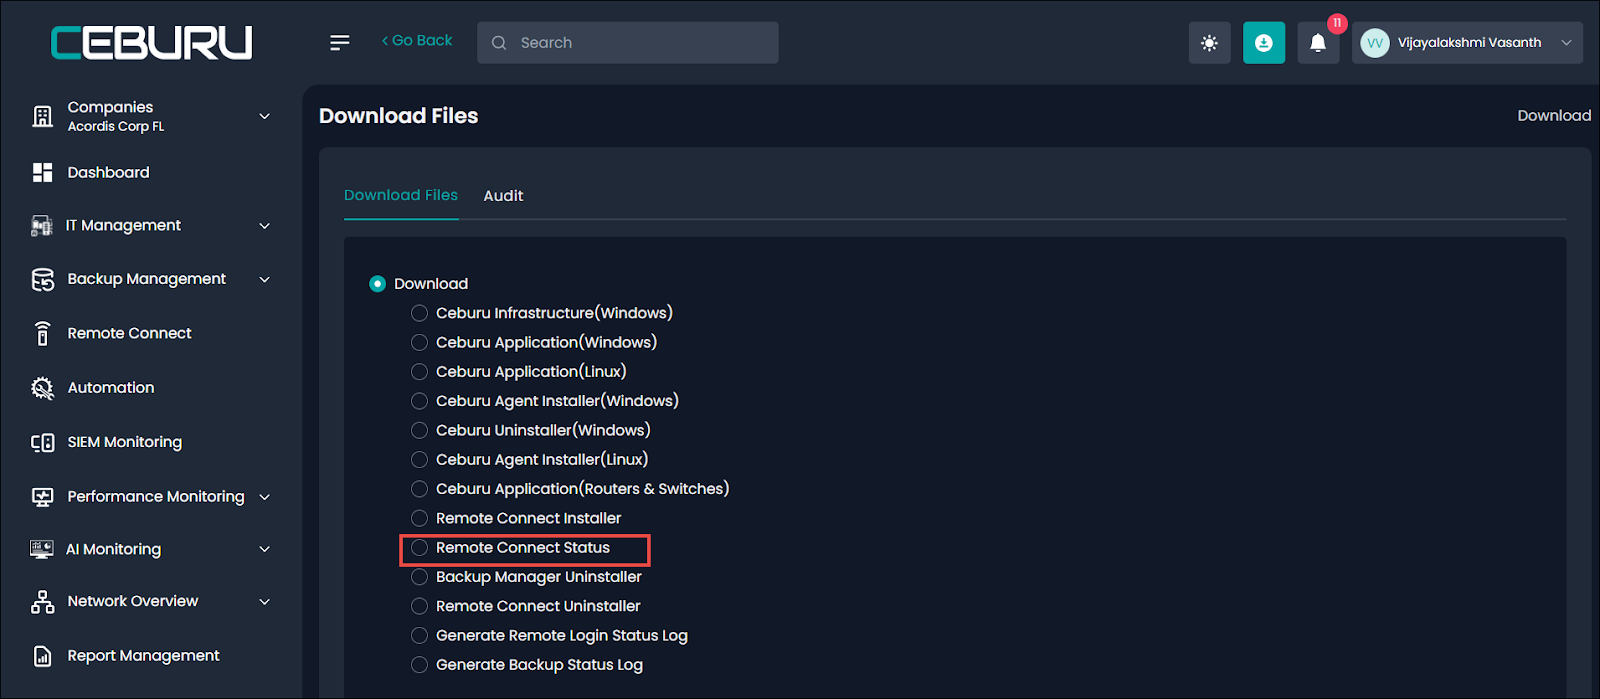The image size is (1600, 699).
Task: Click the AI Monitoring icon
Action: pos(42,549)
